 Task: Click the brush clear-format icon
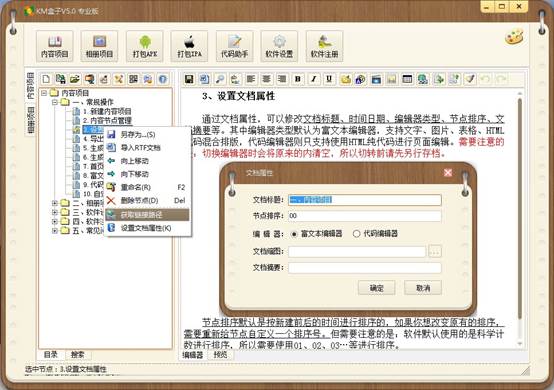click(470, 79)
